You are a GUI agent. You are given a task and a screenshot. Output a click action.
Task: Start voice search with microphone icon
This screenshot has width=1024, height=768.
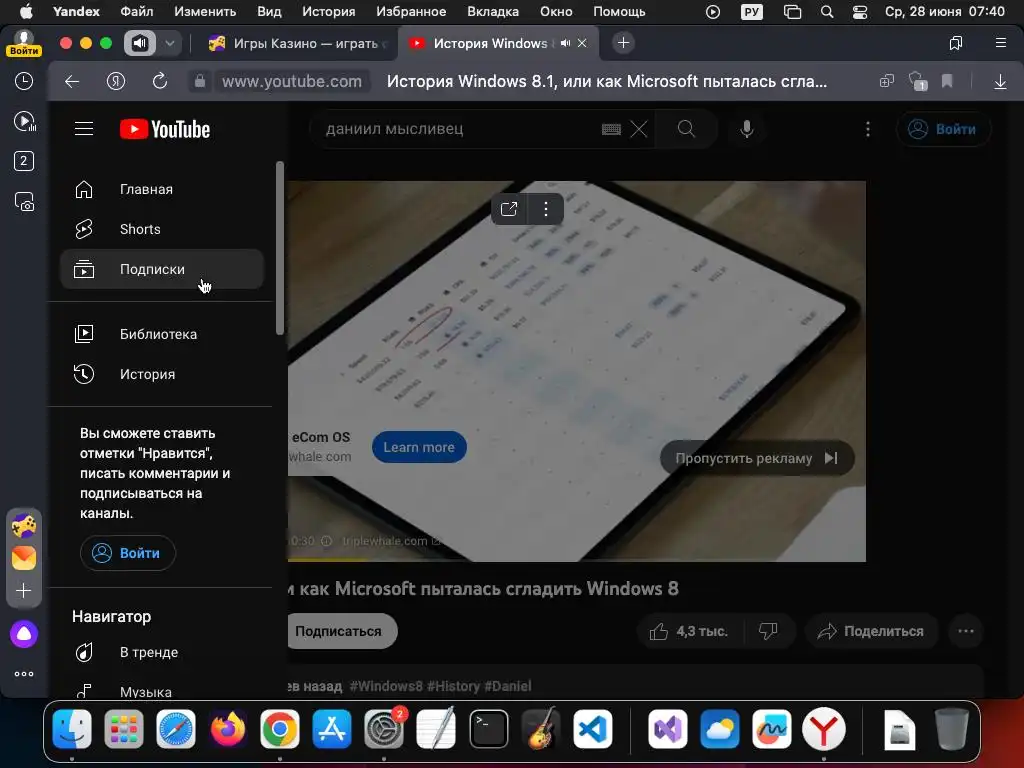(746, 129)
